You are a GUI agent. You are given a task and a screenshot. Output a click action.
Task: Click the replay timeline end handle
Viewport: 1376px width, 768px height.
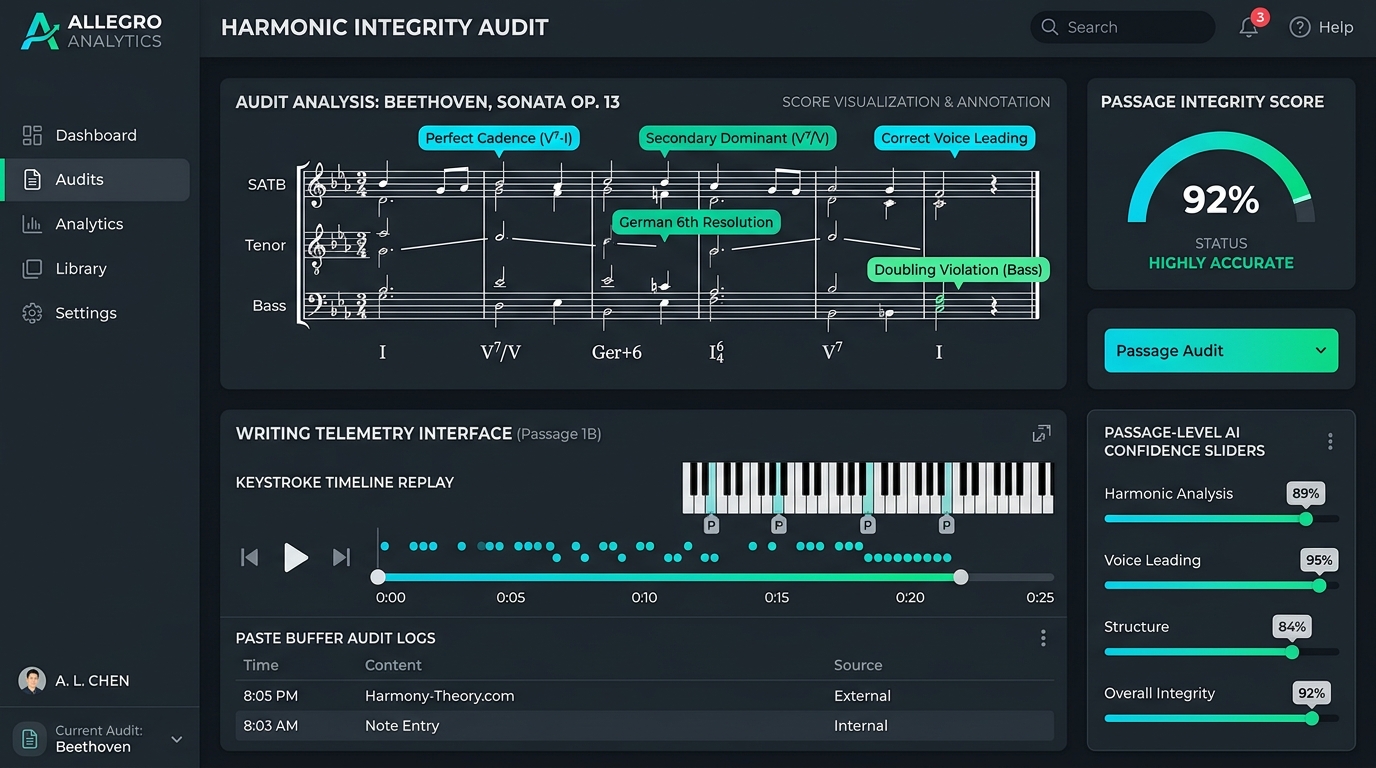(x=961, y=577)
